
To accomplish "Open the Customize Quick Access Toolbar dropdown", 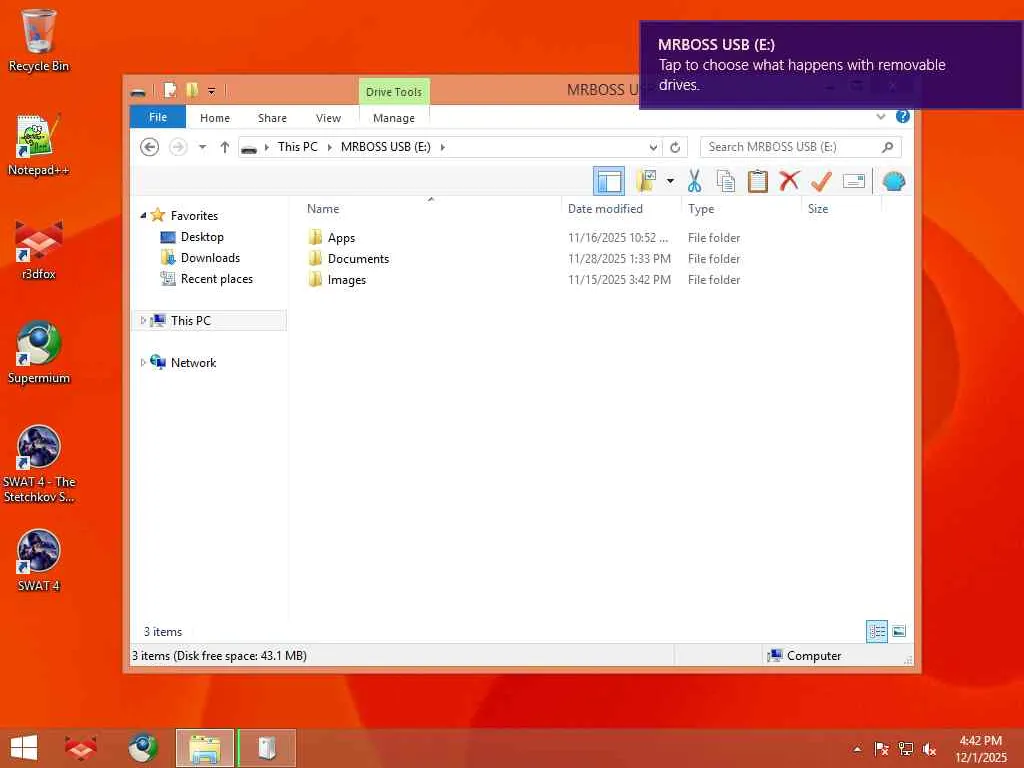I will tap(212, 91).
